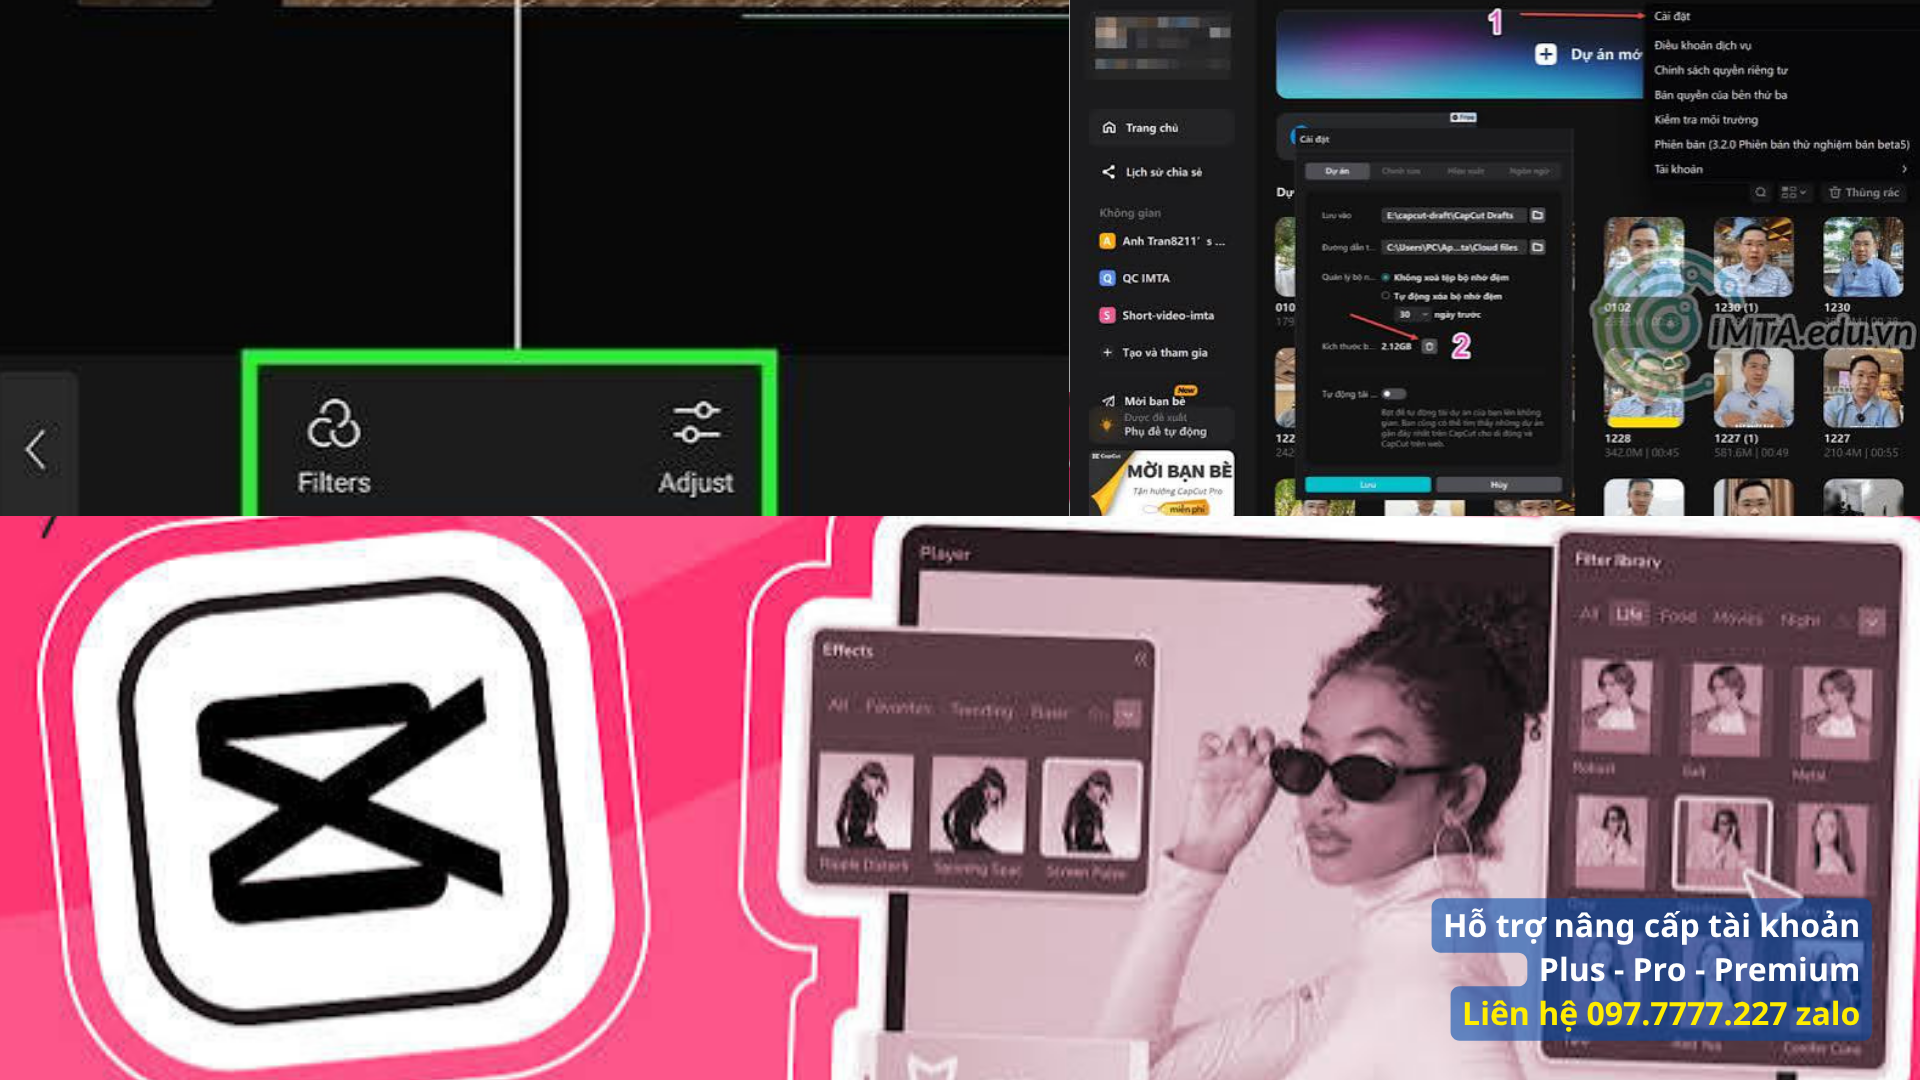Switch to the Hiệu suất settings tab
The image size is (1920, 1080).
[x=1465, y=171]
